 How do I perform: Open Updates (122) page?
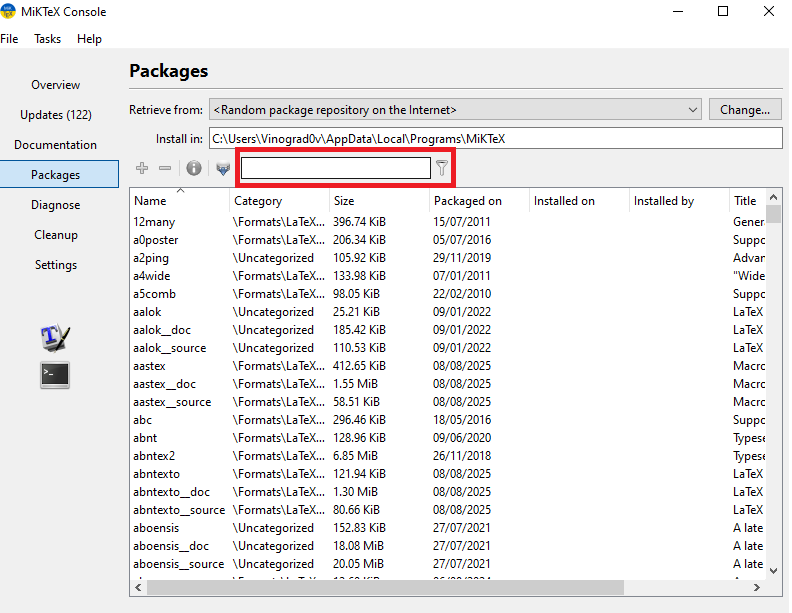click(x=56, y=115)
